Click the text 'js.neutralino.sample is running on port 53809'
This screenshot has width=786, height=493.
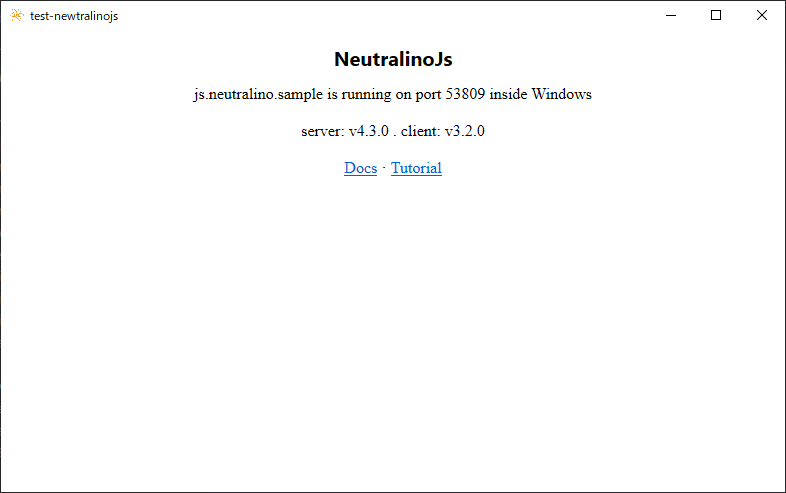pyautogui.click(x=339, y=94)
